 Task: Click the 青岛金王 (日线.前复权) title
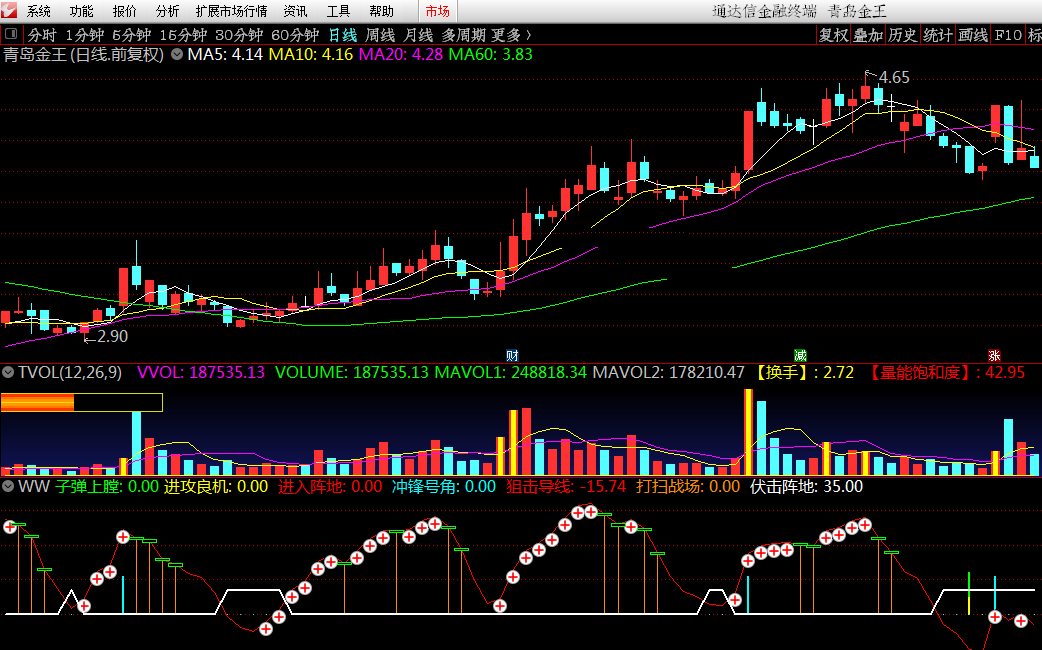[84, 54]
